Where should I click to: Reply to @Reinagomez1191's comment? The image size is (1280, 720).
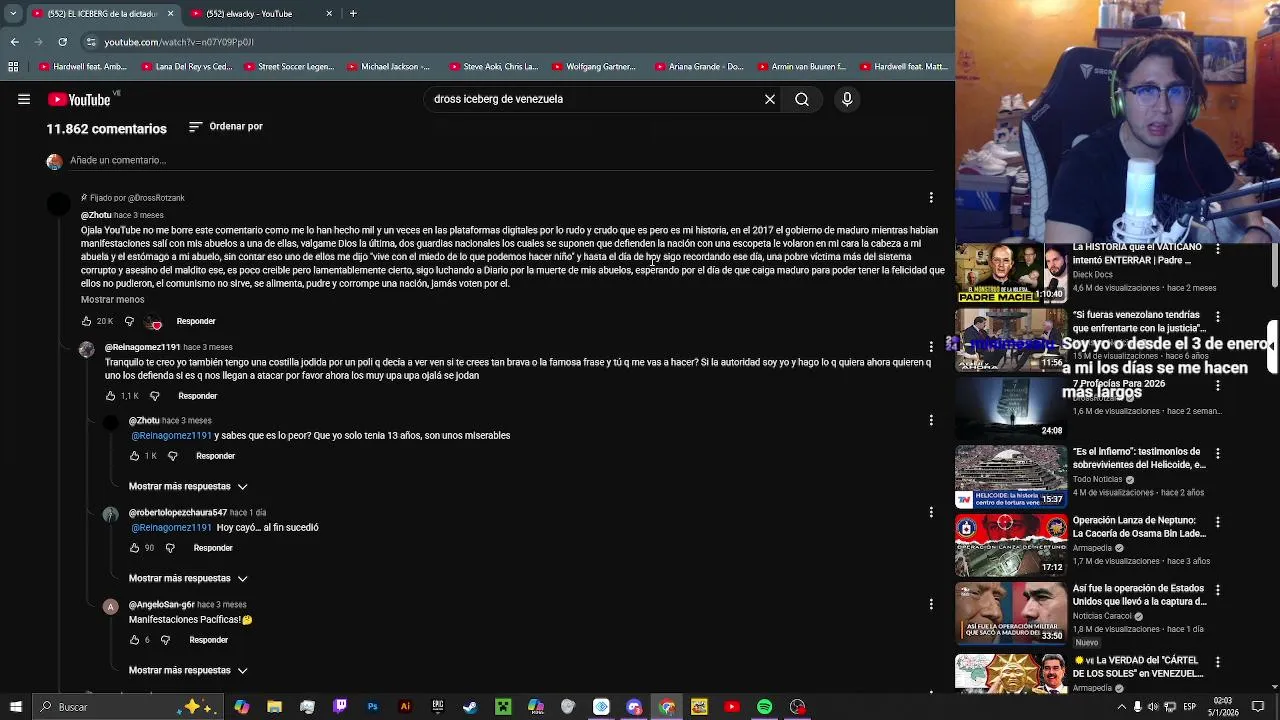tap(197, 396)
